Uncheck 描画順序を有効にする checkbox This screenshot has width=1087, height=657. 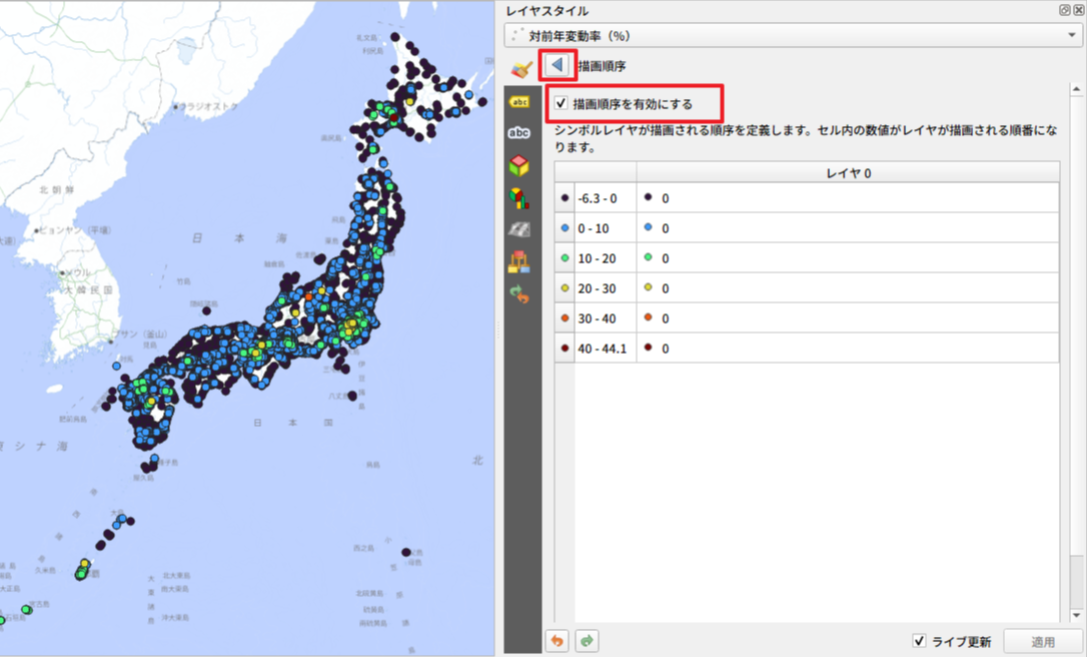(x=561, y=103)
